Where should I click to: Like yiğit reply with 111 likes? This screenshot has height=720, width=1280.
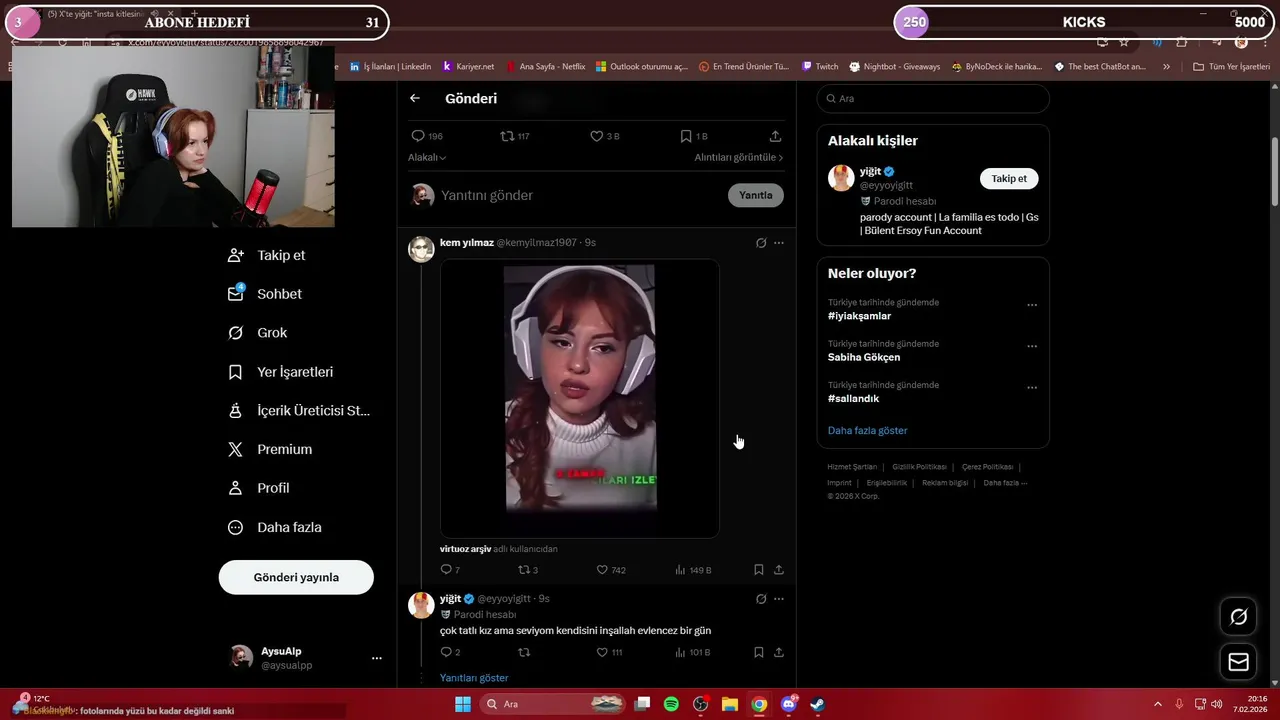(x=602, y=652)
